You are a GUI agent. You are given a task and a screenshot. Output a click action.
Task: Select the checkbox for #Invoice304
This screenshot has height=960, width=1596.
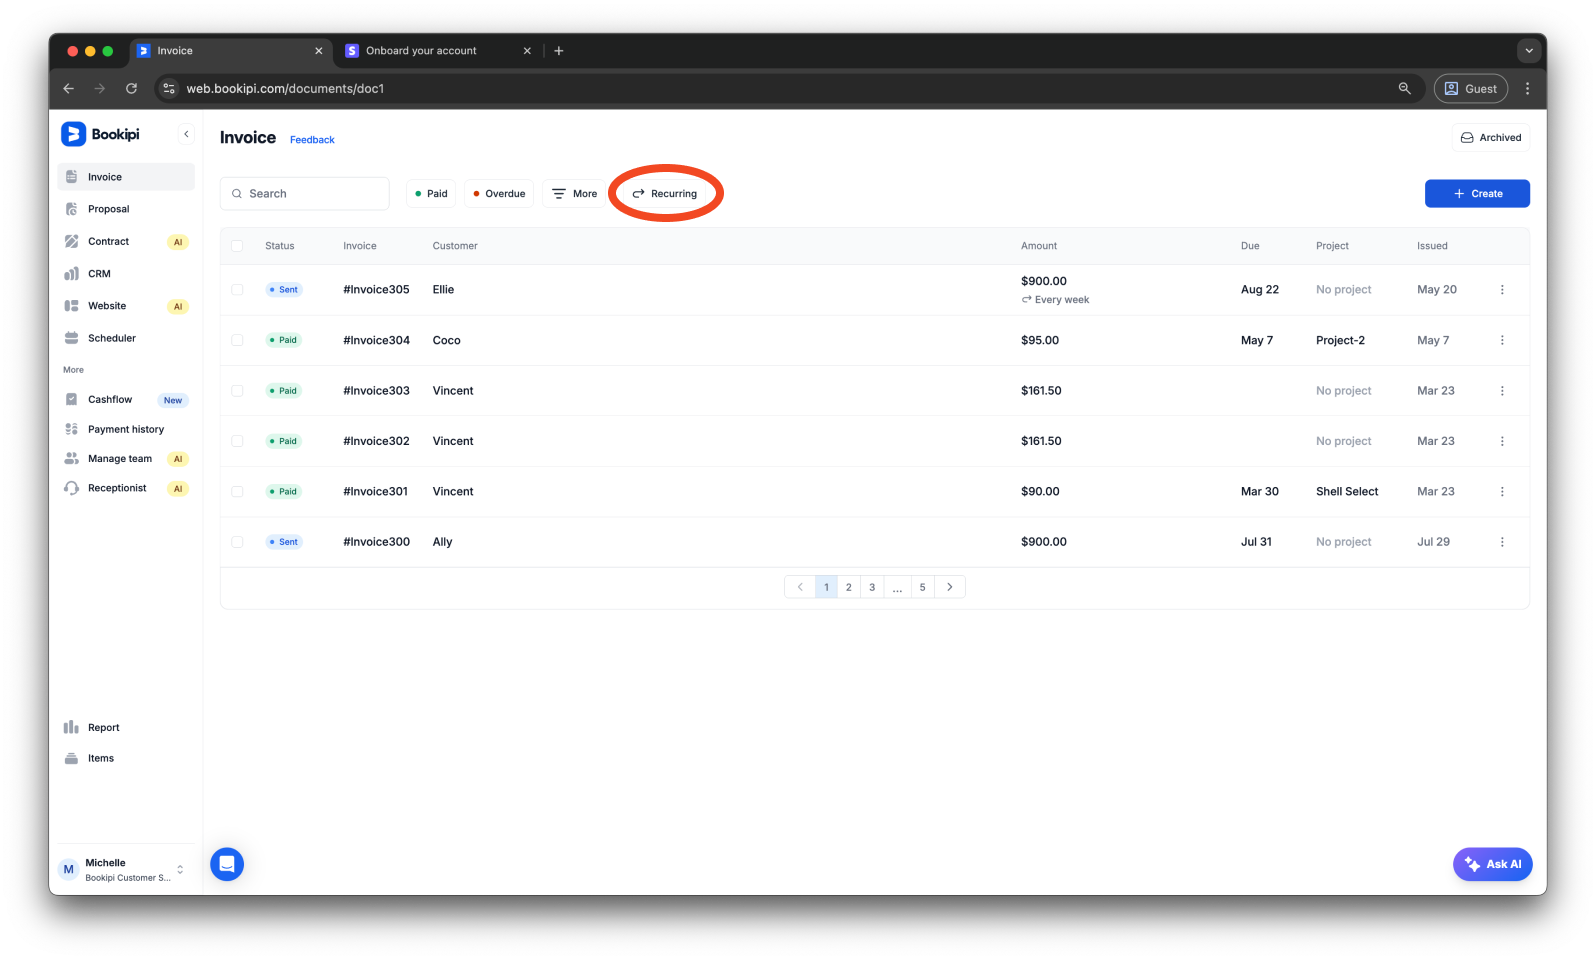click(237, 340)
